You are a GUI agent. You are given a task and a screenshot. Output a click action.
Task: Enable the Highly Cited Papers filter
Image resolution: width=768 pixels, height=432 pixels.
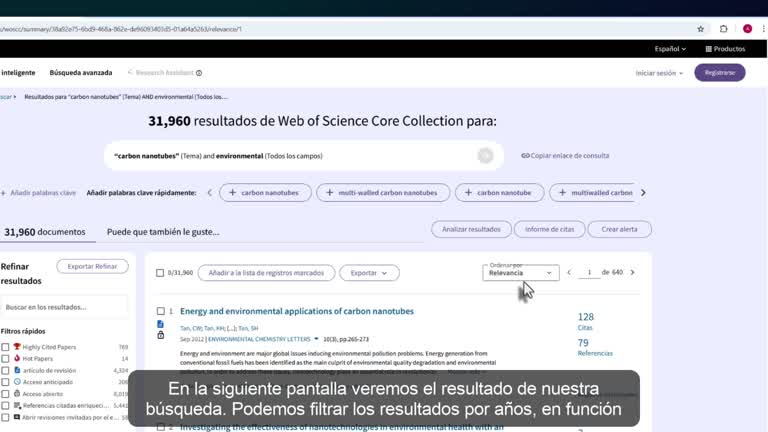click(5, 347)
